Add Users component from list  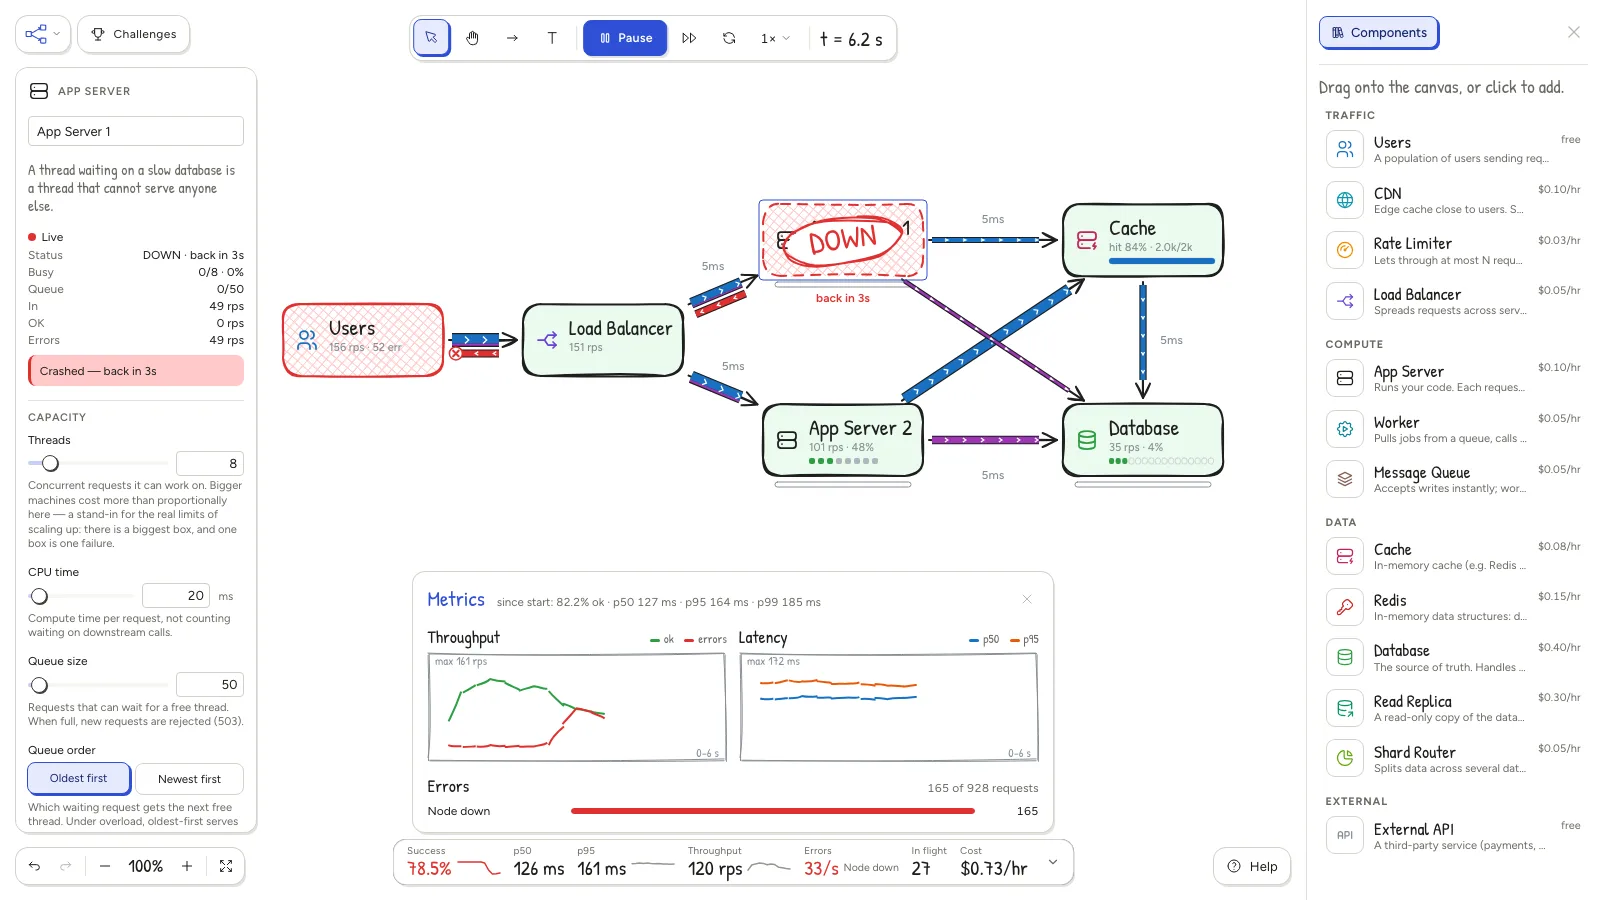pyautogui.click(x=1453, y=149)
